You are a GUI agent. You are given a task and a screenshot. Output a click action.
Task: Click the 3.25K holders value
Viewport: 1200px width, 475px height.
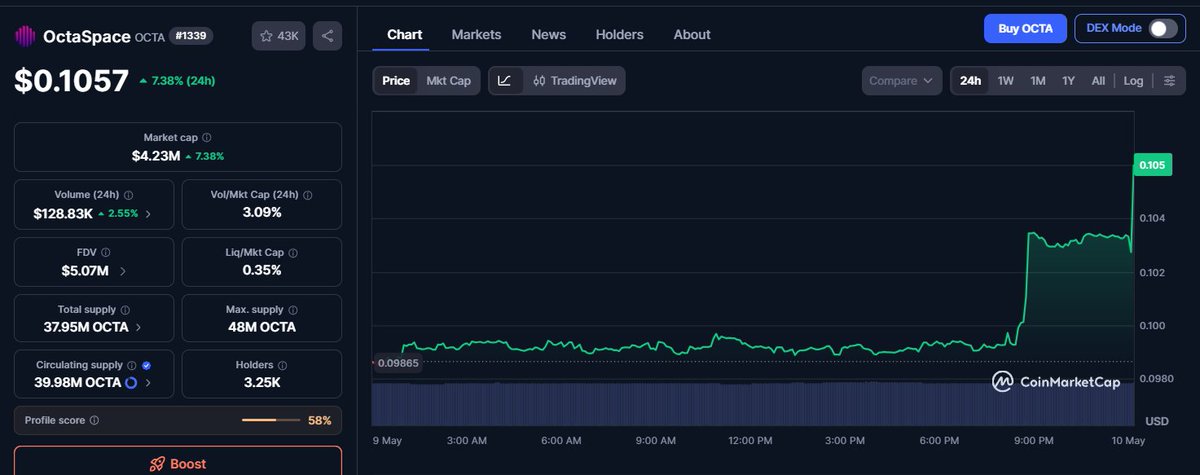click(262, 383)
